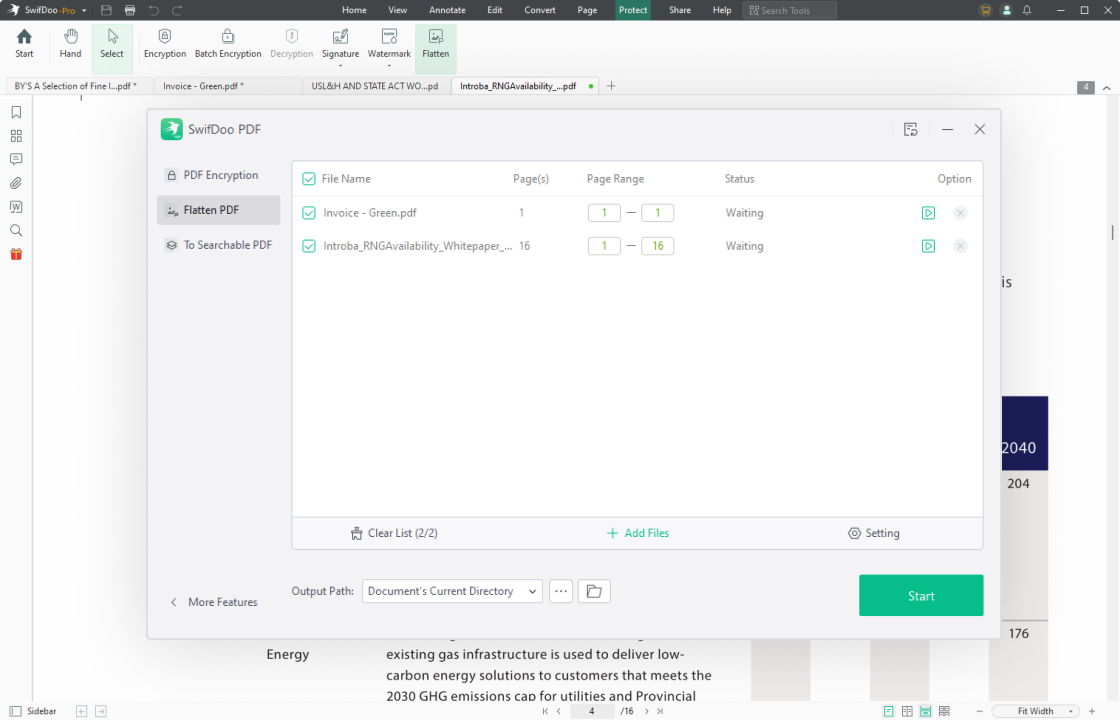Open the bookmark sidebar panel
This screenshot has height=724, width=1120.
pyautogui.click(x=16, y=112)
